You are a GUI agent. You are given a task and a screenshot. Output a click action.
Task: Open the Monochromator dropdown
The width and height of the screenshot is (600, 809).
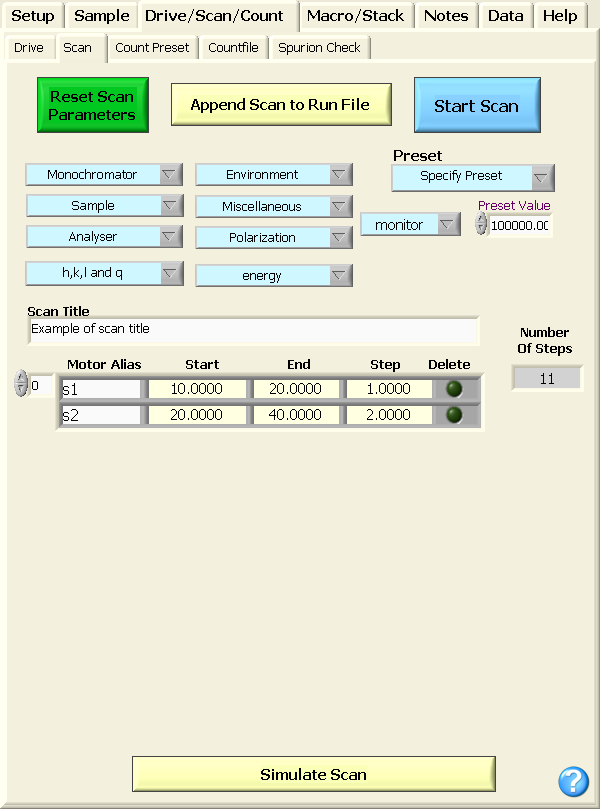pos(104,175)
